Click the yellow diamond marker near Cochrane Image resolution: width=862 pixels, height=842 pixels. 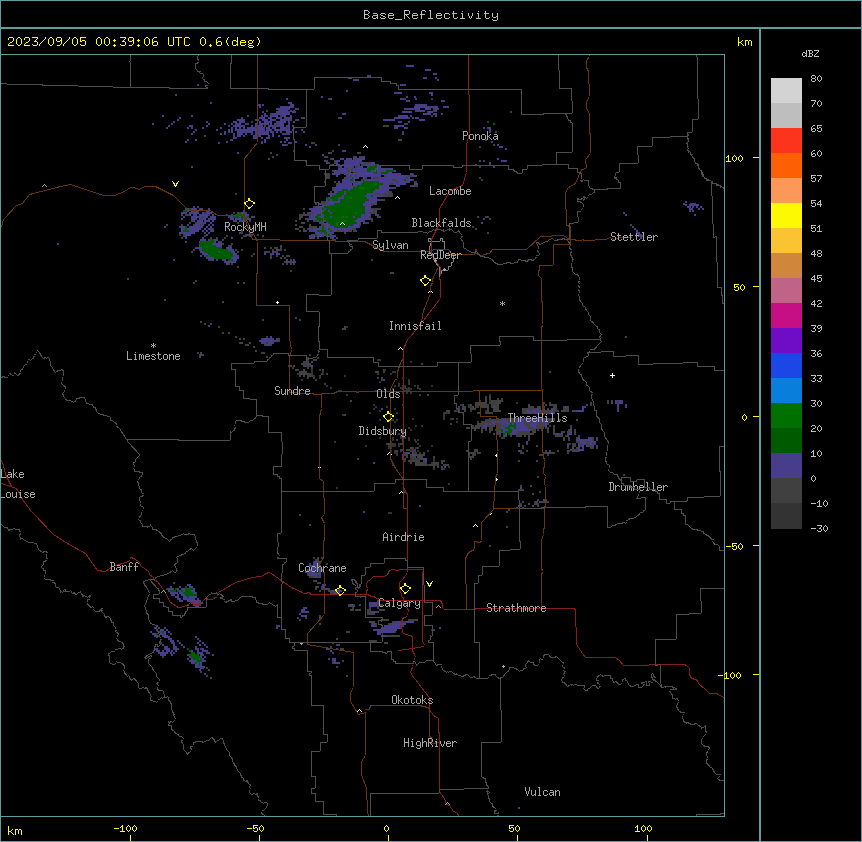tap(340, 591)
